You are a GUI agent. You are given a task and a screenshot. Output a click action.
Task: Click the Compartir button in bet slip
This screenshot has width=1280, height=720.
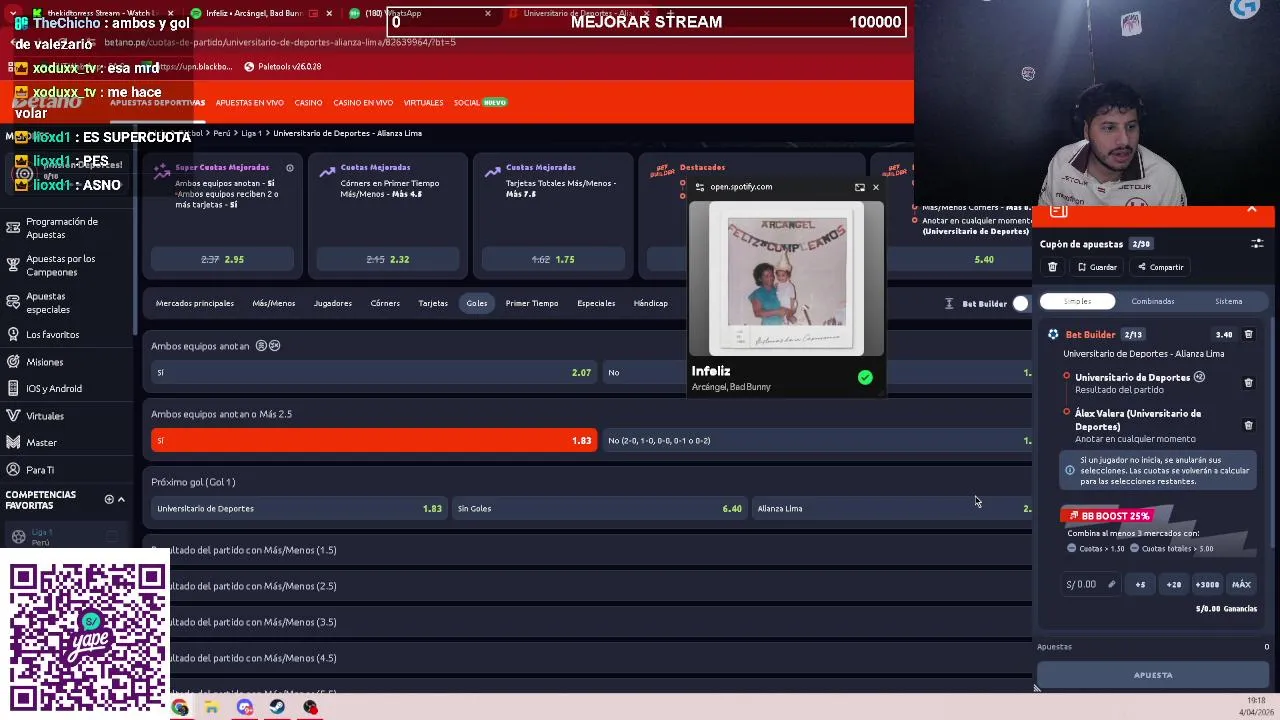point(1160,267)
